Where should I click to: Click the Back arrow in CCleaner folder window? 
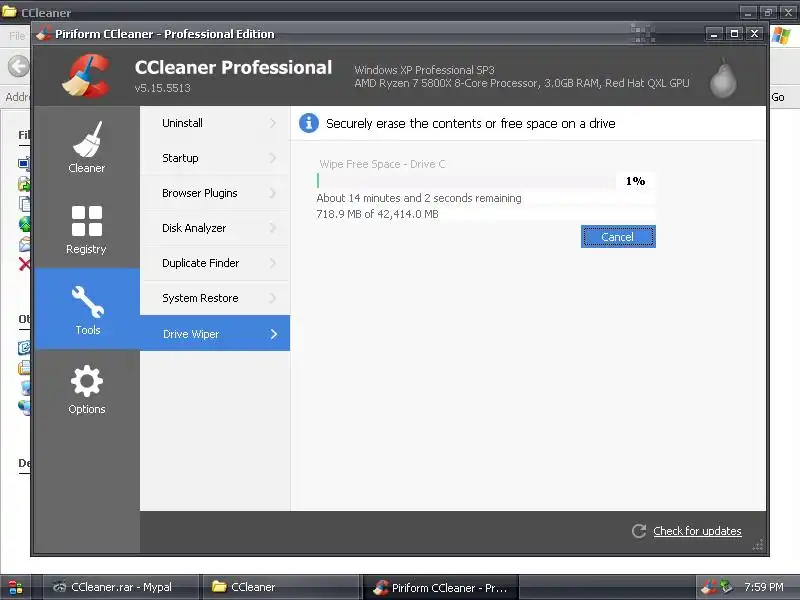point(18,66)
